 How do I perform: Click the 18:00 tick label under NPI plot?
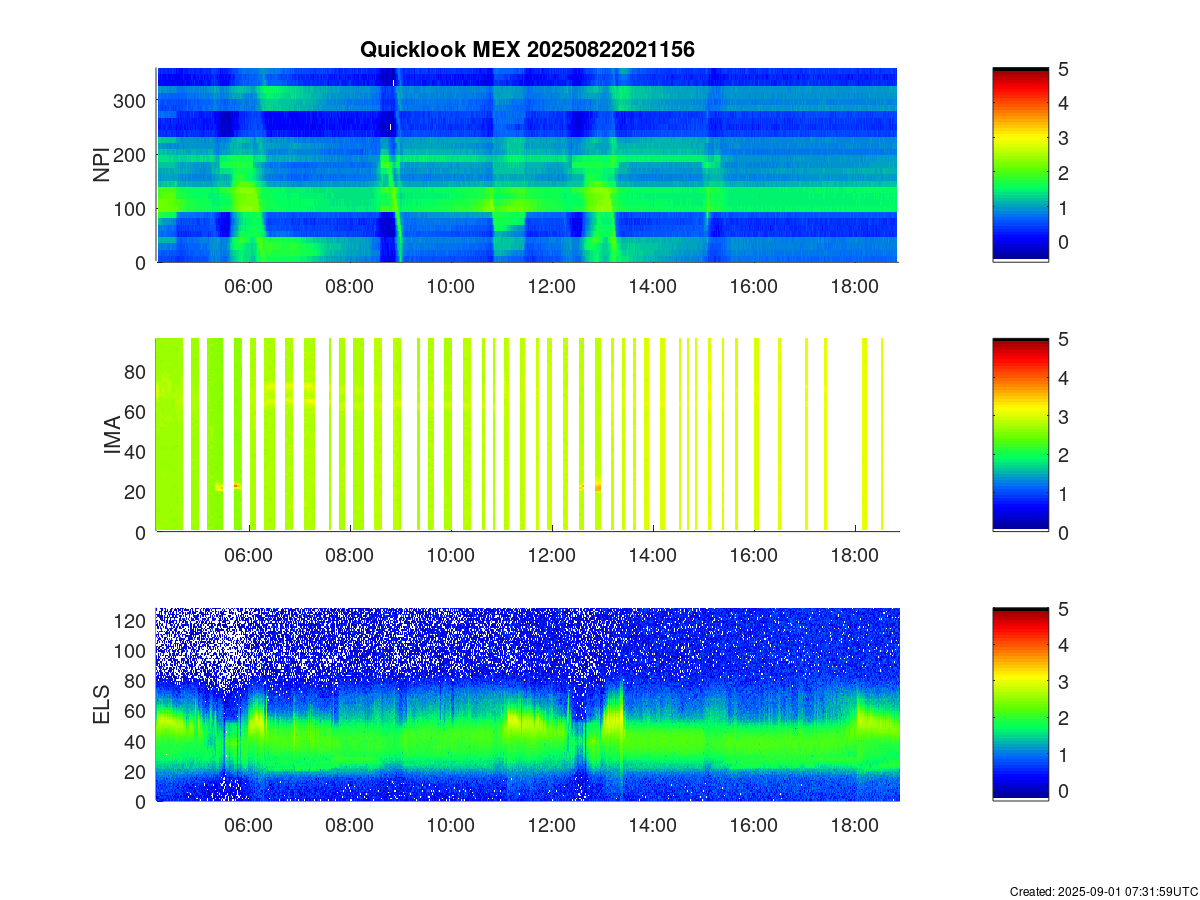point(854,286)
